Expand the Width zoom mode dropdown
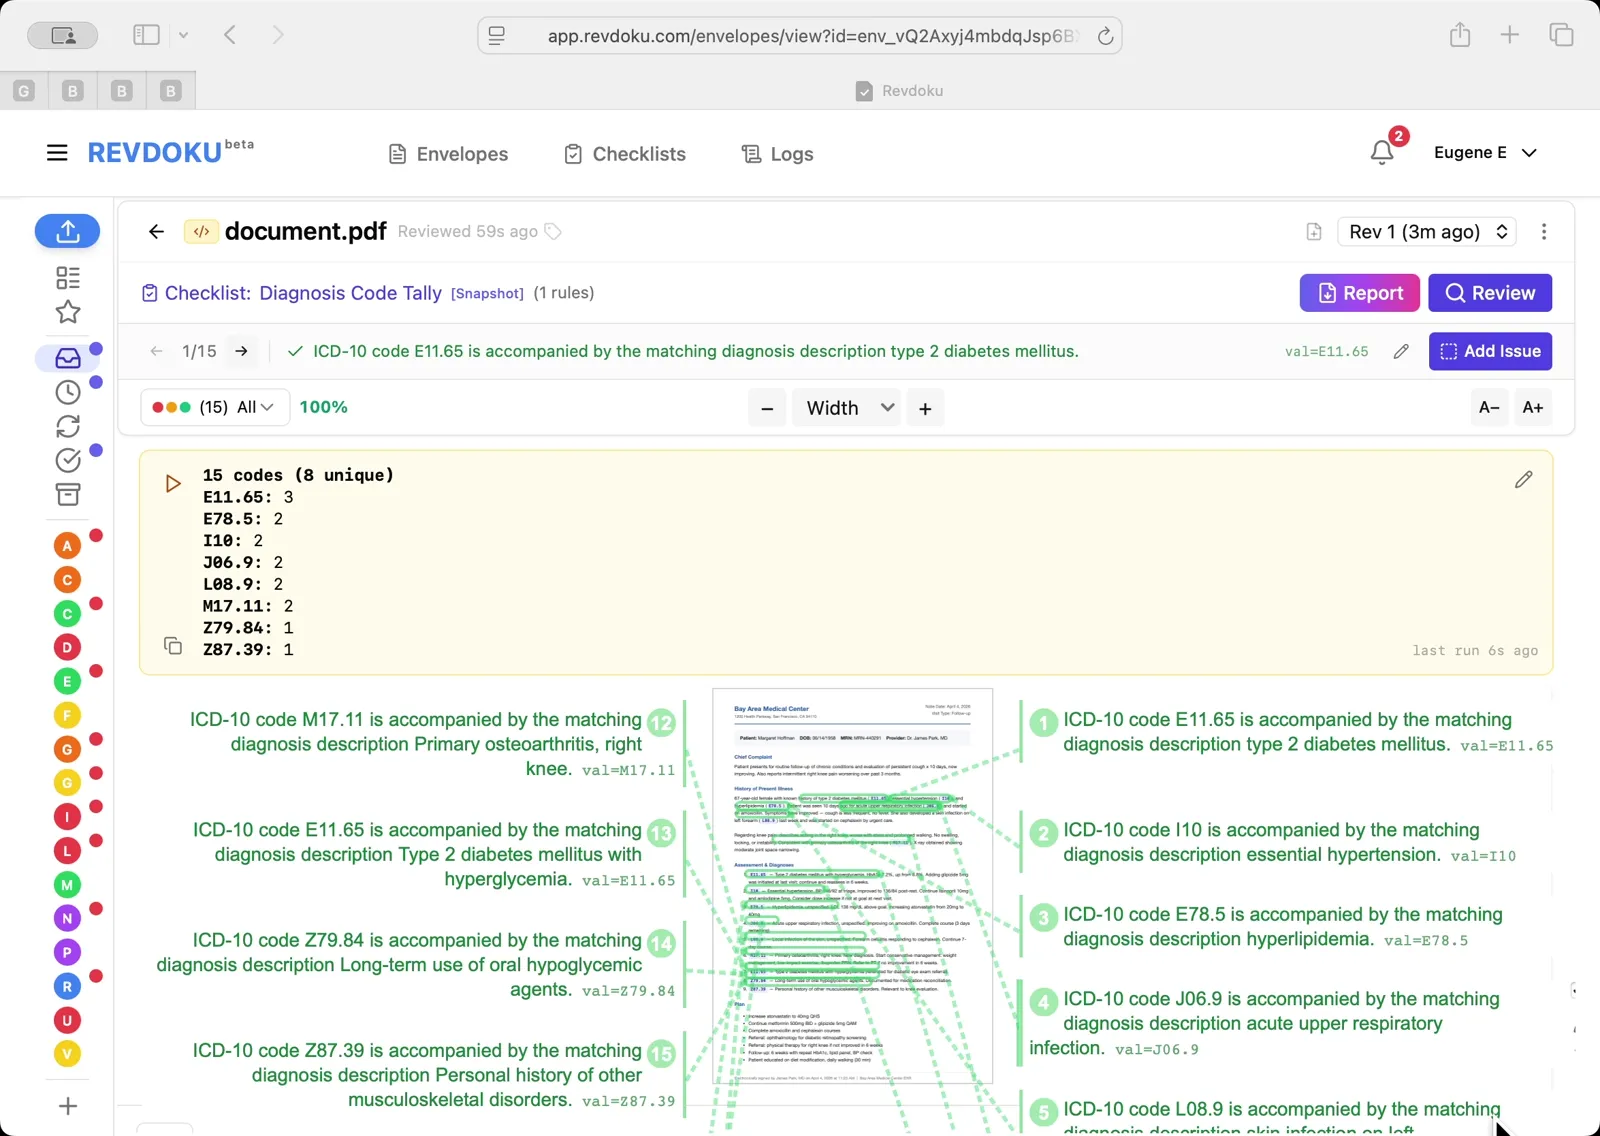 pyautogui.click(x=846, y=408)
